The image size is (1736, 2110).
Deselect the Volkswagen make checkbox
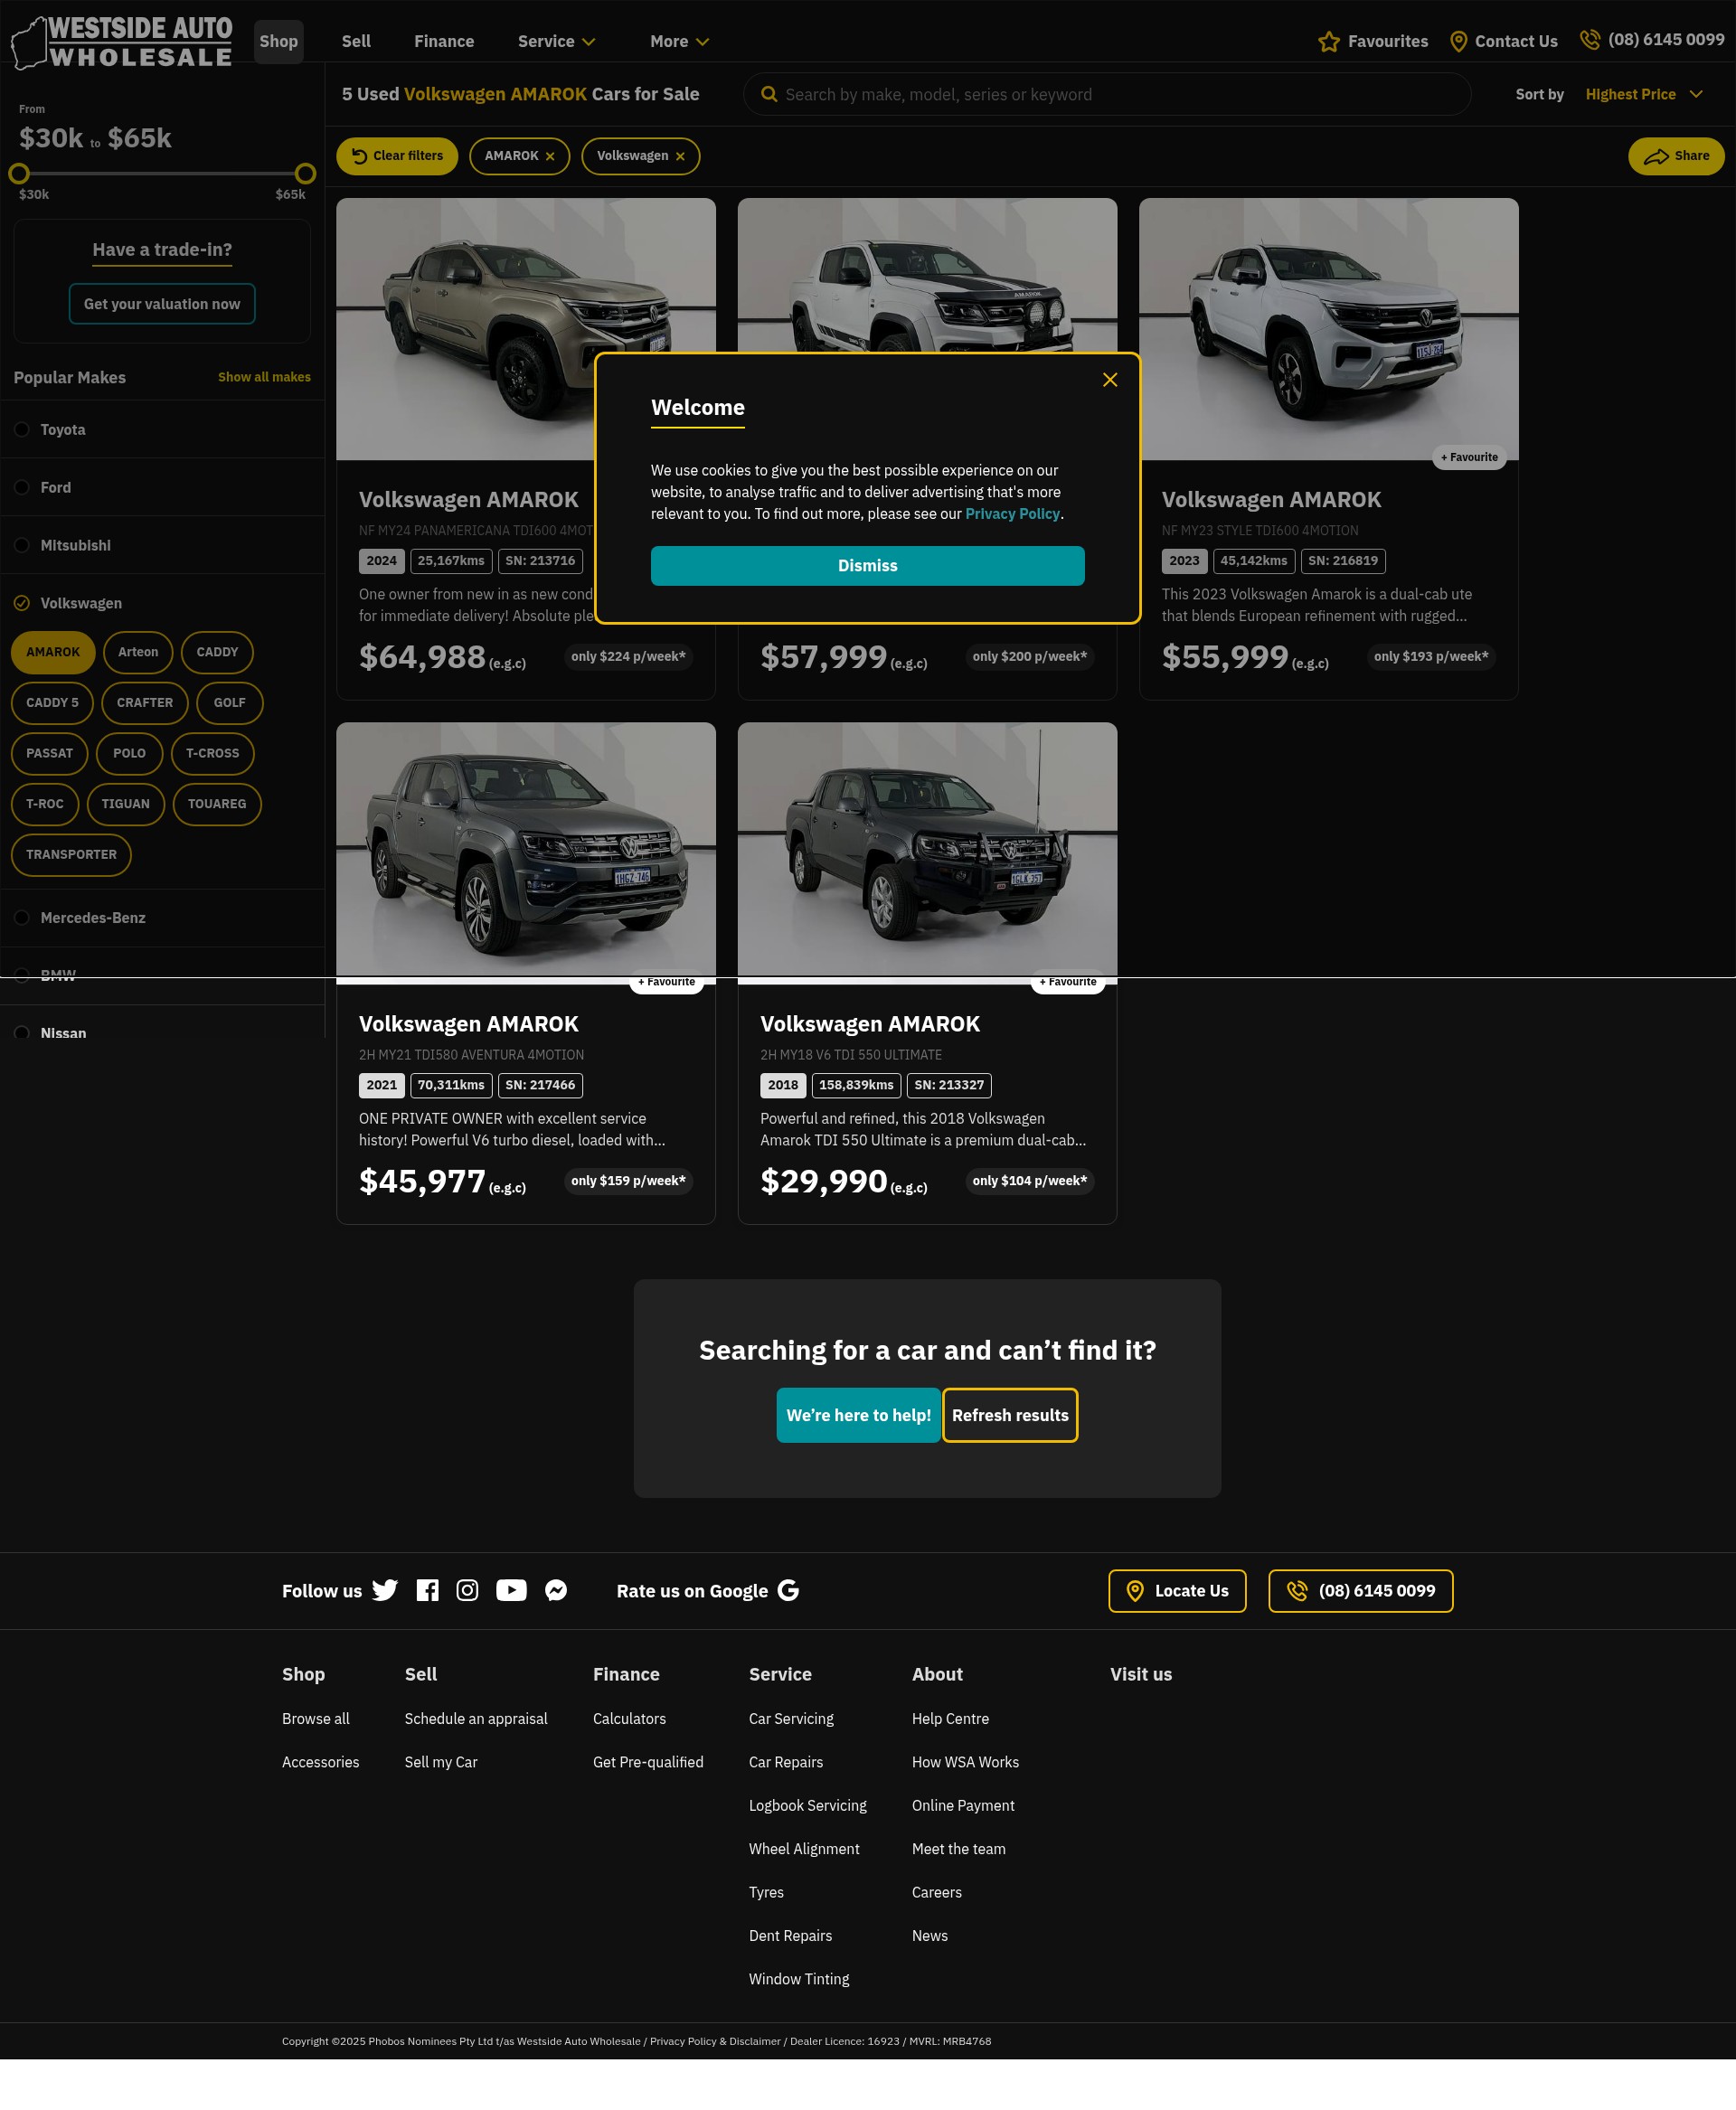22,603
